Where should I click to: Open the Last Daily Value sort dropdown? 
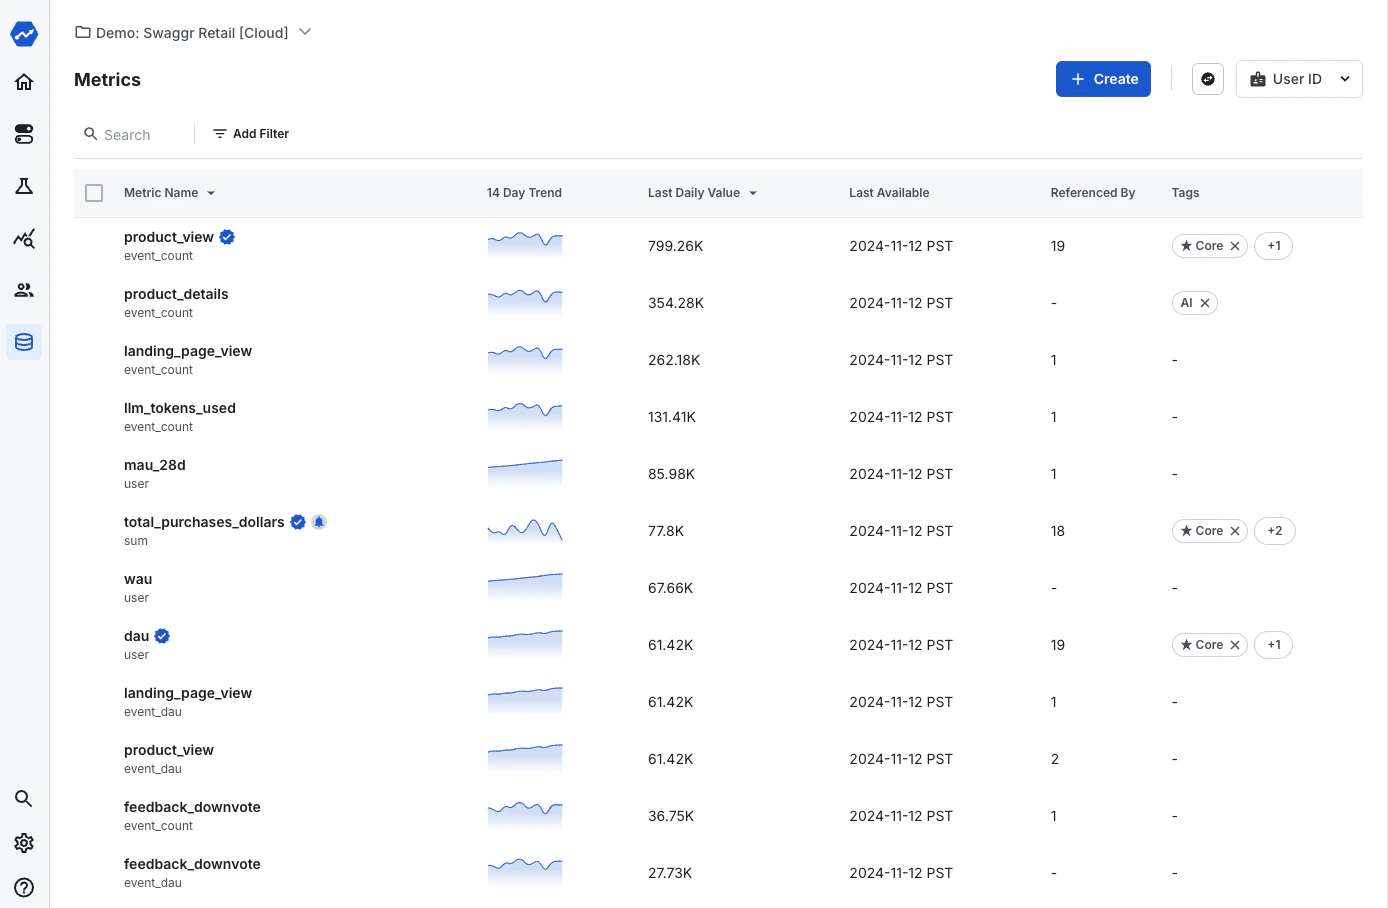752,192
